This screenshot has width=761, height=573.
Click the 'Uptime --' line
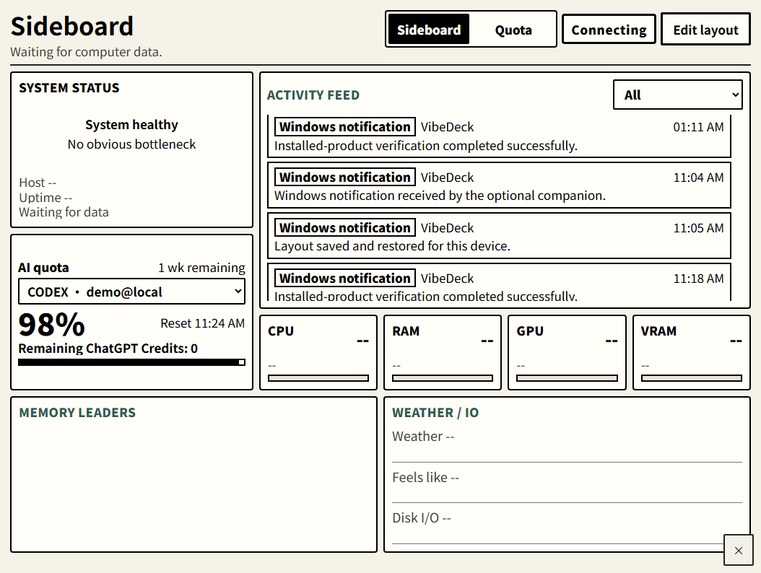(x=46, y=197)
